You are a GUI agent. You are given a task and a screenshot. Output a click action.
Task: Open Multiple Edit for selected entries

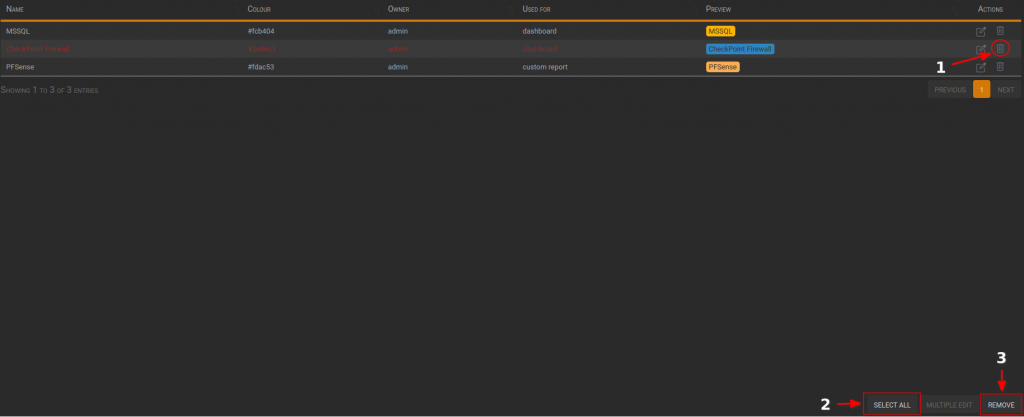(949, 405)
